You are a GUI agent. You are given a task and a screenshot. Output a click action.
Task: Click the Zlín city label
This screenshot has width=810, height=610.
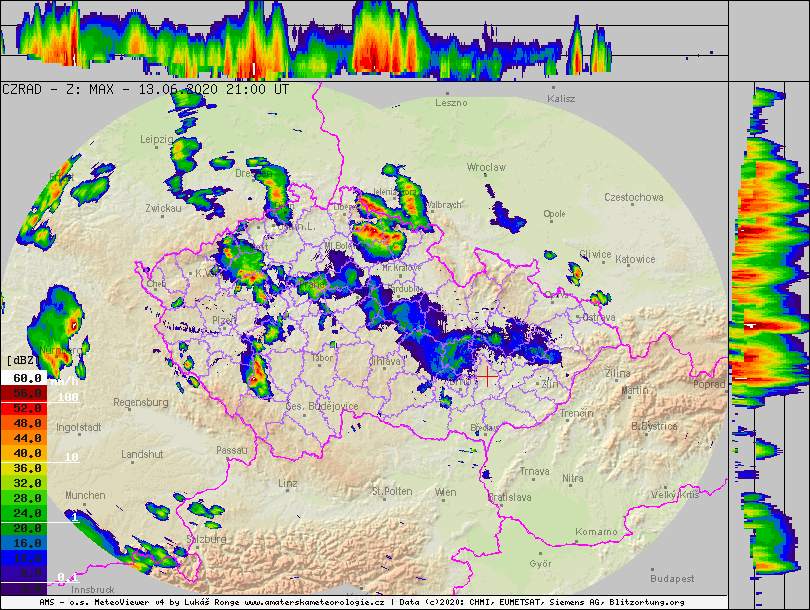pos(549,384)
